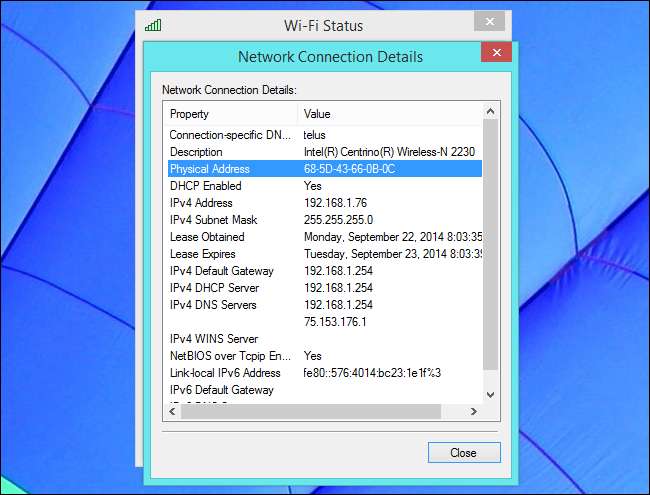Select the IPv4 Default Gateway row
The image size is (650, 495).
coord(325,271)
